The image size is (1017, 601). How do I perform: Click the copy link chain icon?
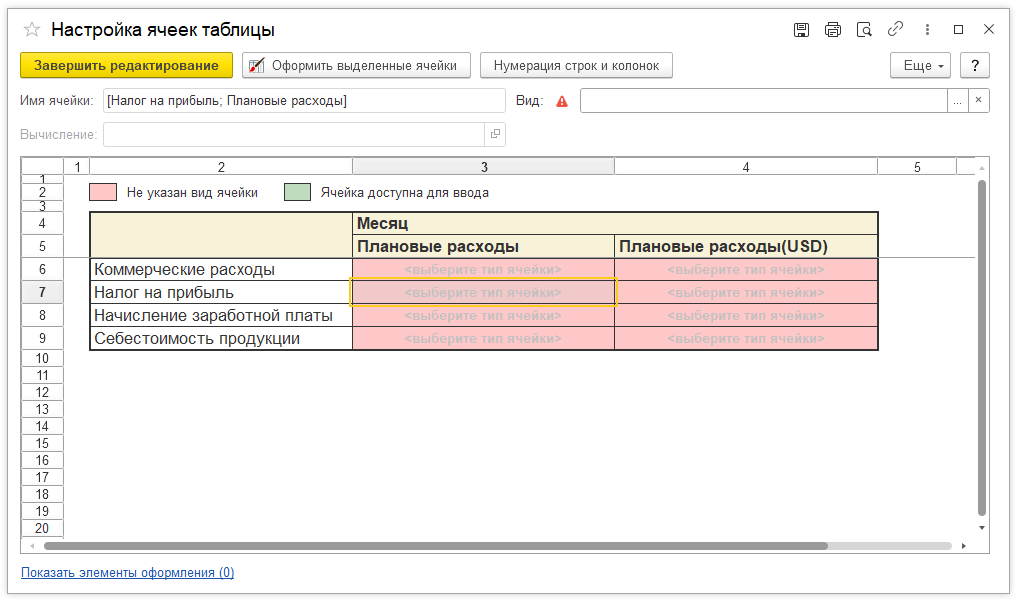point(896,30)
